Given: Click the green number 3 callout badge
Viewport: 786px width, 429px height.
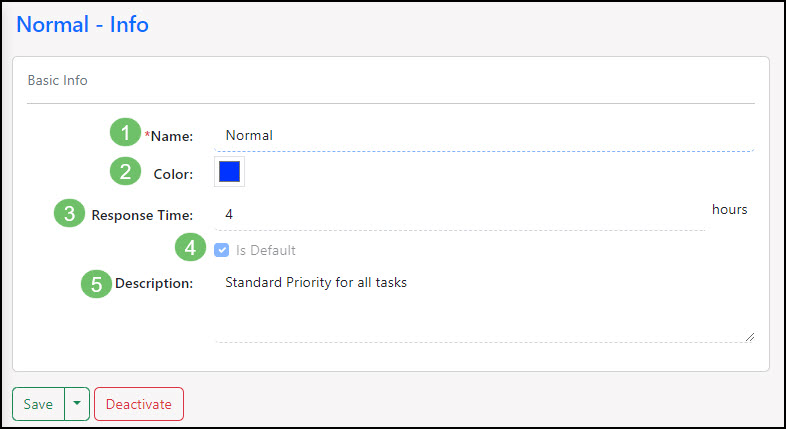Looking at the screenshot, I should pyautogui.click(x=68, y=213).
